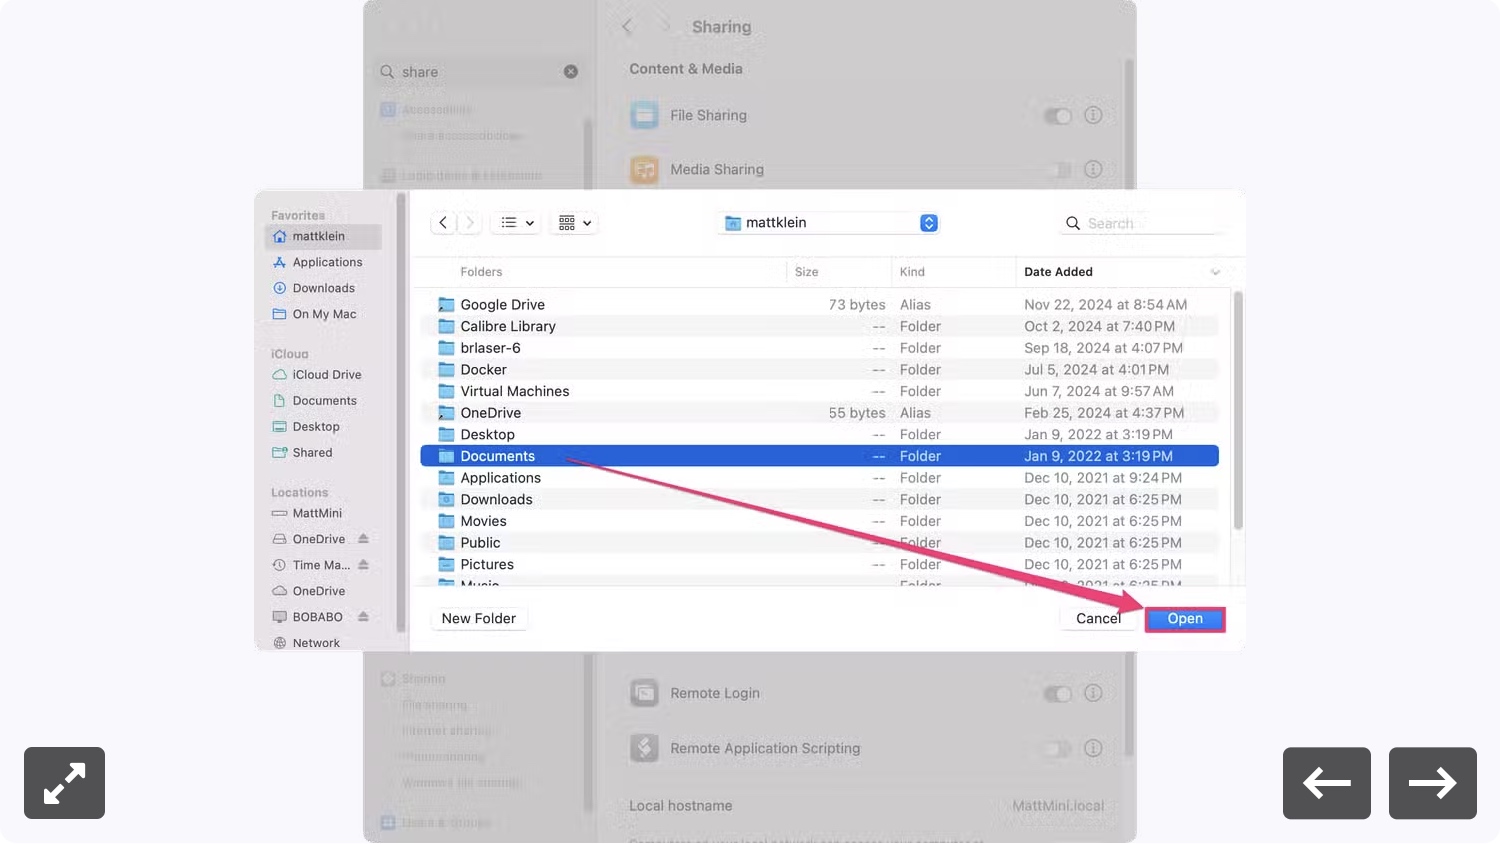Select the Public folder
This screenshot has width=1500, height=844.
point(819,543)
